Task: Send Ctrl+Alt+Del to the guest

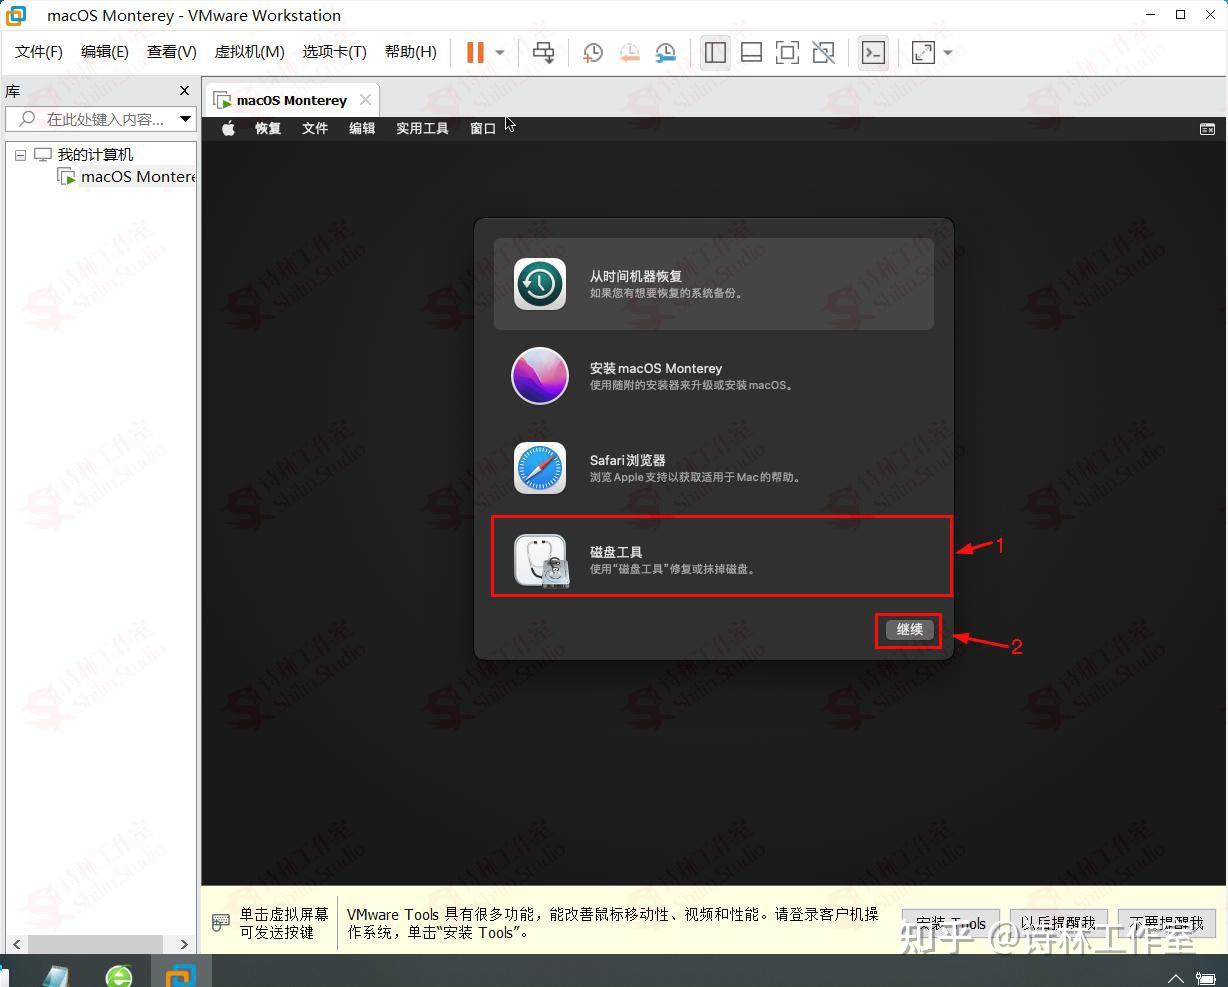Action: point(543,52)
